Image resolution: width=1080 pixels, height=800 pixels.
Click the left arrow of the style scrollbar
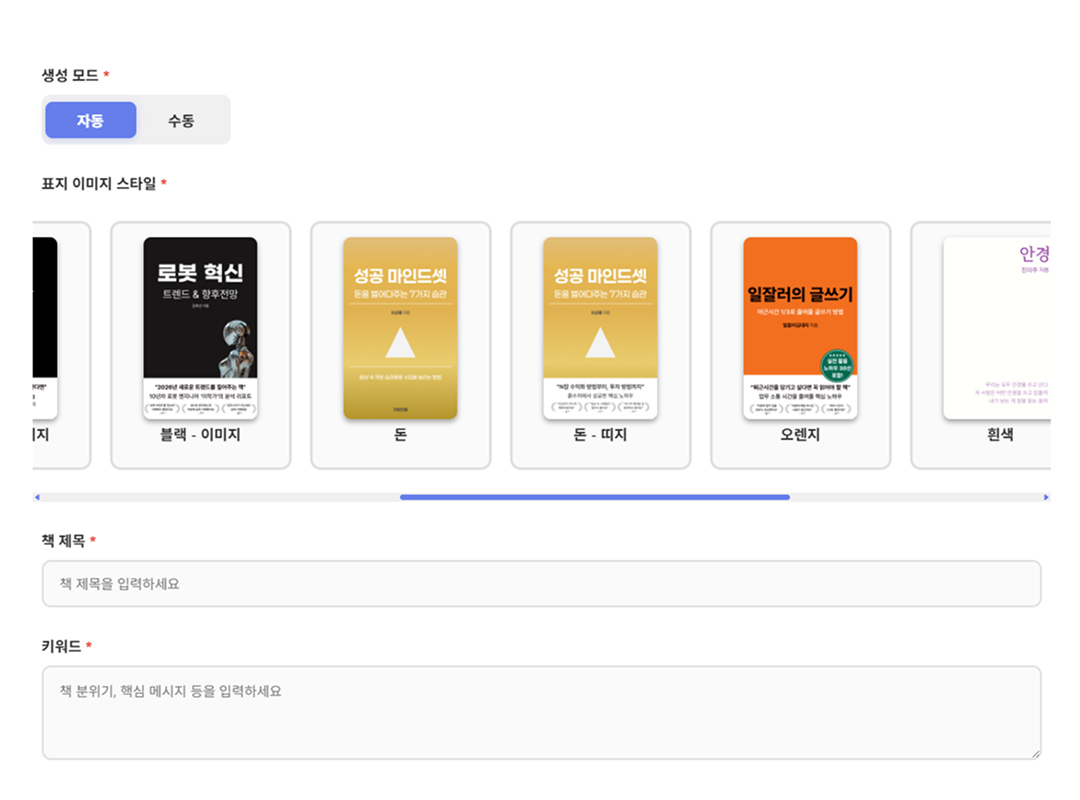pos(38,496)
